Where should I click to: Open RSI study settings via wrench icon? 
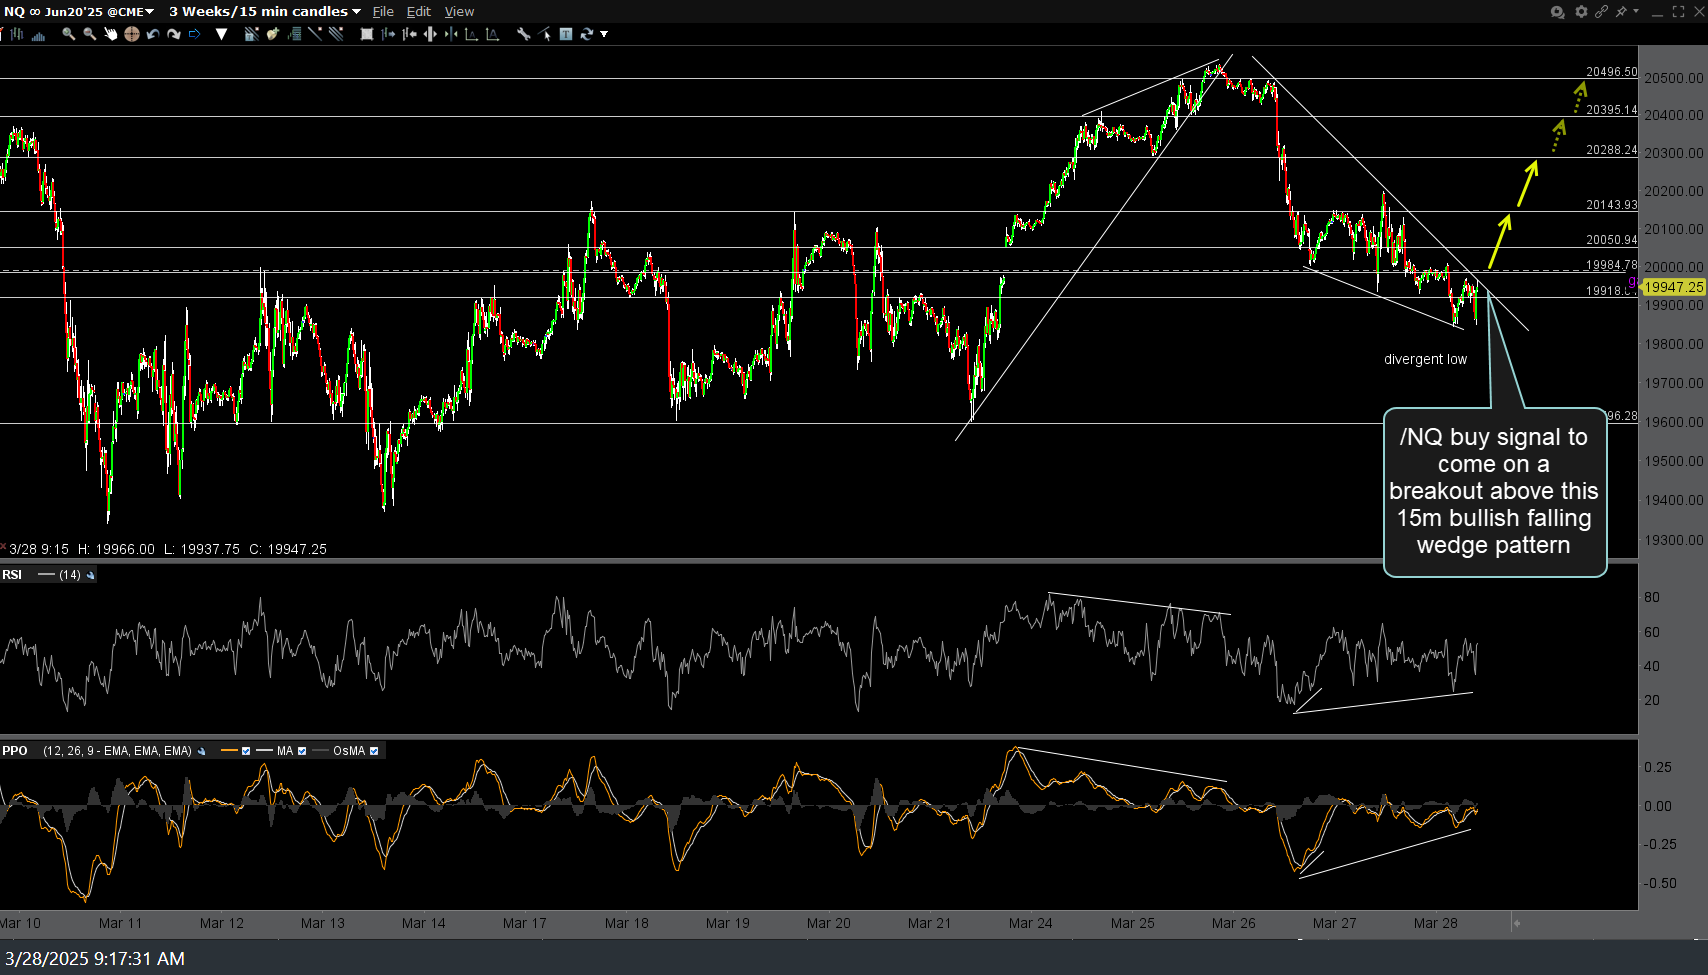pos(90,575)
